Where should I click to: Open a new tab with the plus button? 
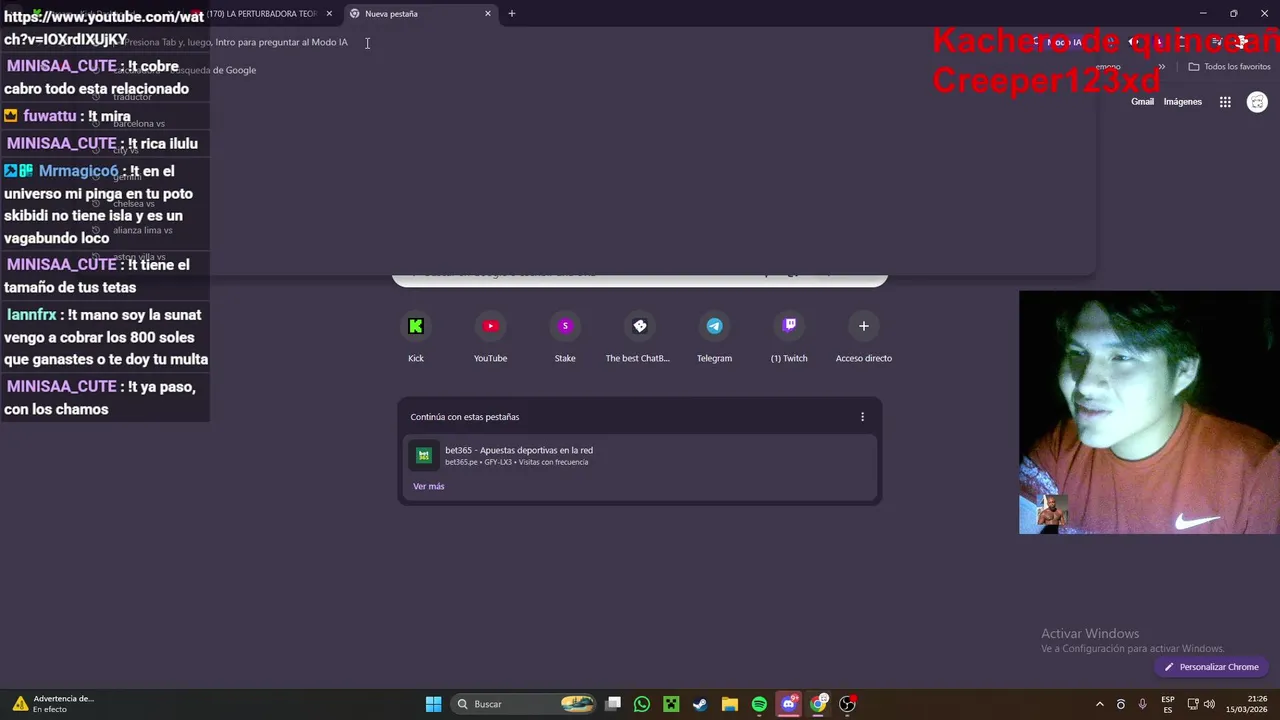[512, 14]
